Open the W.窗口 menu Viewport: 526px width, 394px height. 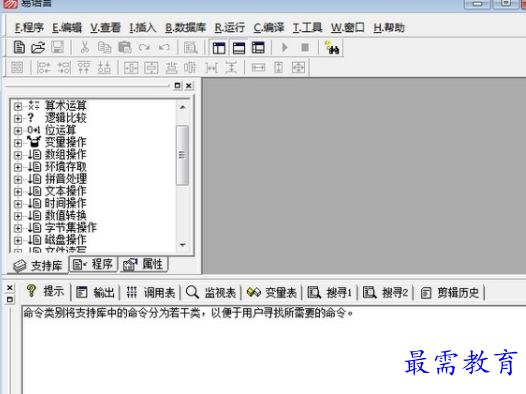[348, 27]
